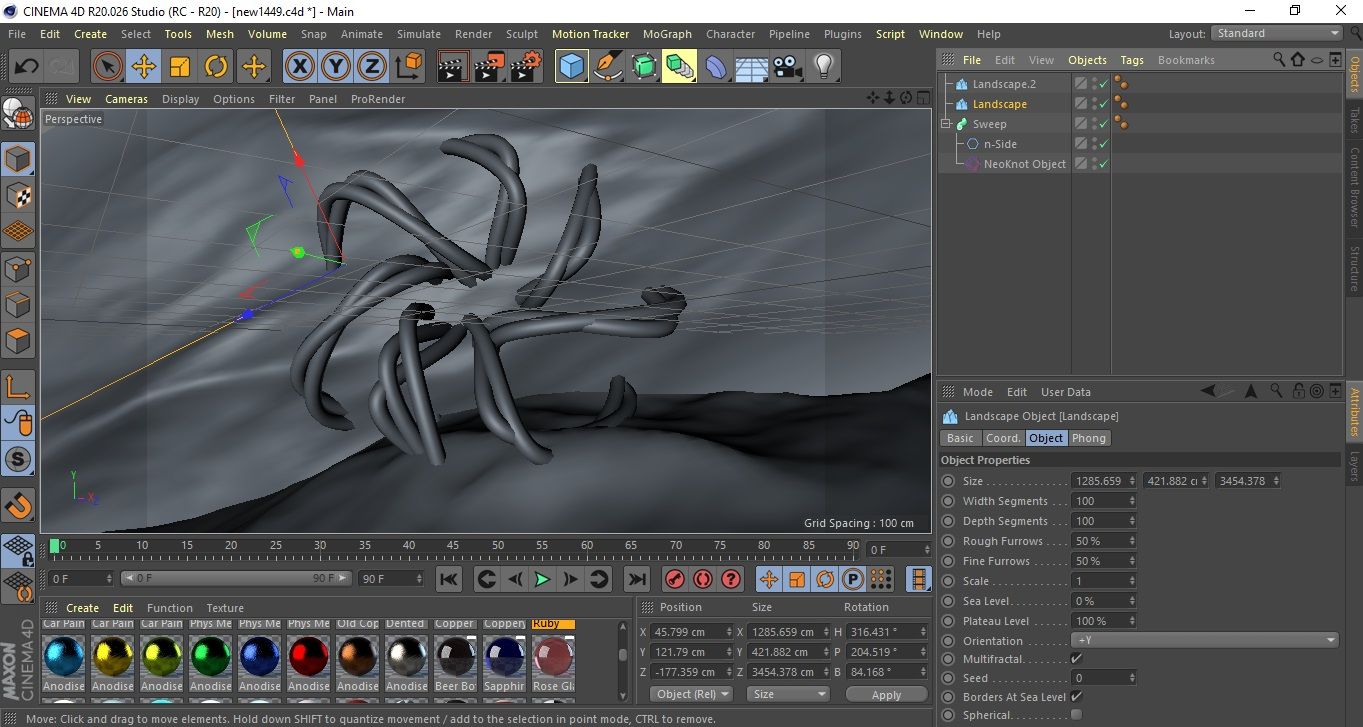This screenshot has height=727, width=1363.
Task: Switch to the Coord. tab
Action: click(1003, 438)
